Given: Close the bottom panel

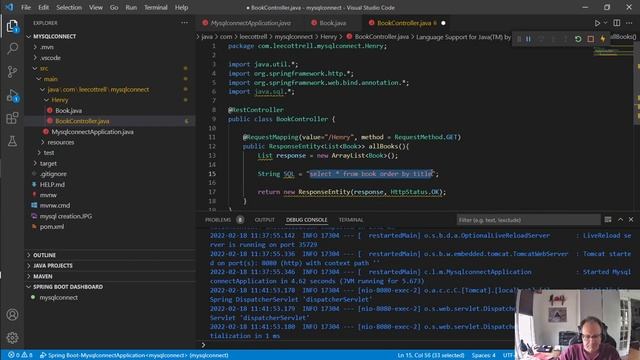Looking at the screenshot, I should point(631,220).
